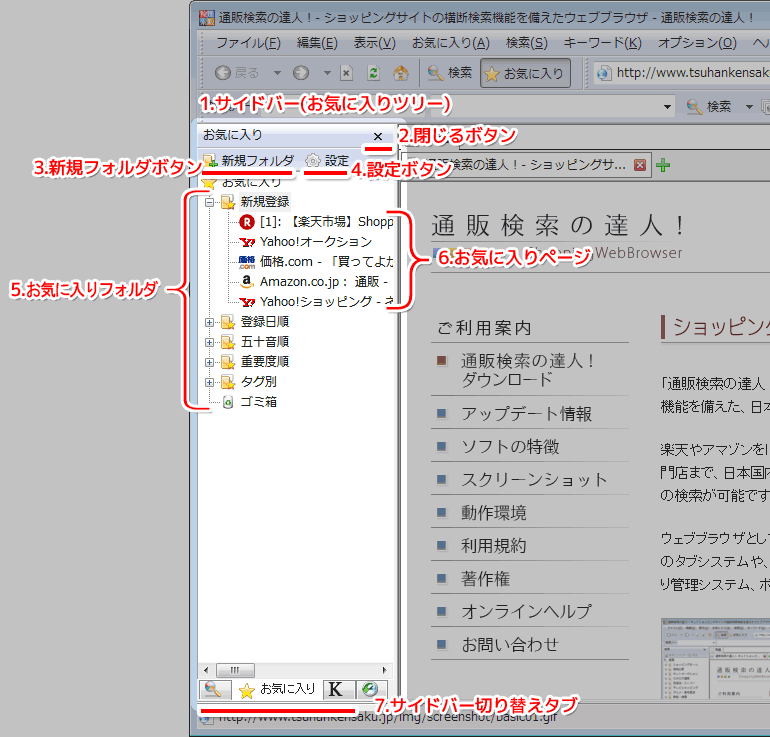770x737 pixels.
Task: Open お問い合わせ link
Action: (510, 644)
